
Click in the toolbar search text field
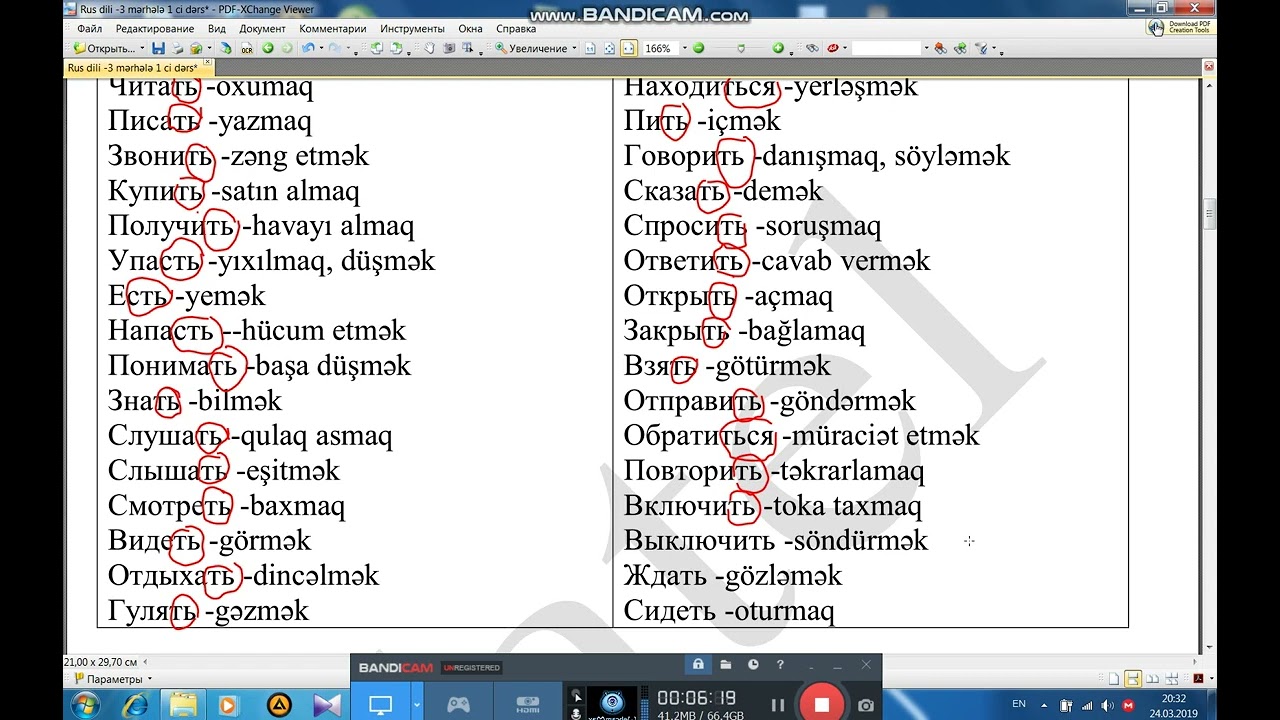886,48
